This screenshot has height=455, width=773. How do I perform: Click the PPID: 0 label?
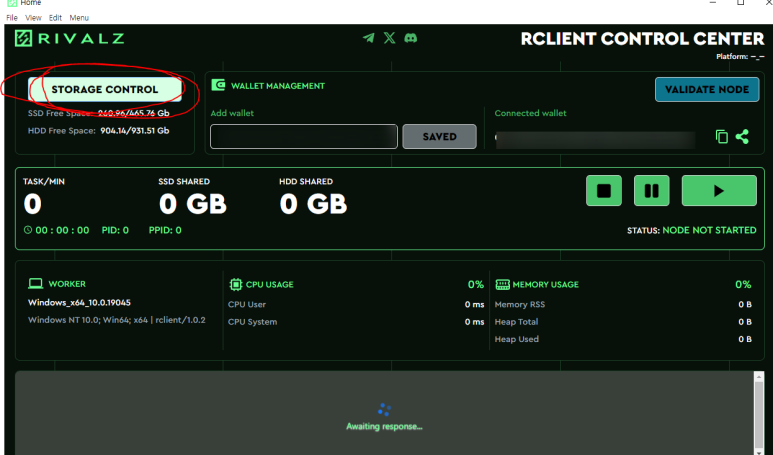(165, 230)
